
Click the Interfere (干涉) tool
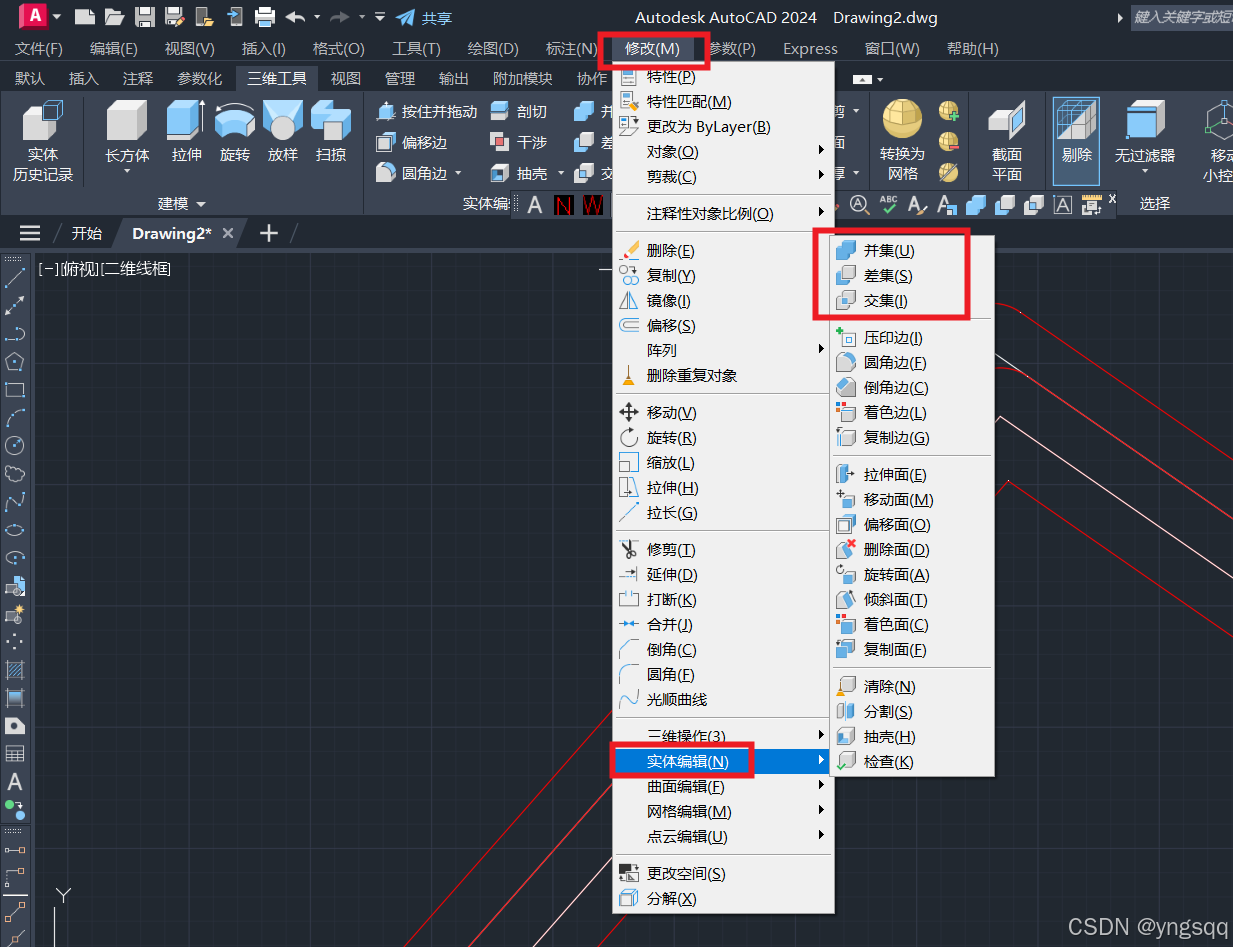(519, 143)
